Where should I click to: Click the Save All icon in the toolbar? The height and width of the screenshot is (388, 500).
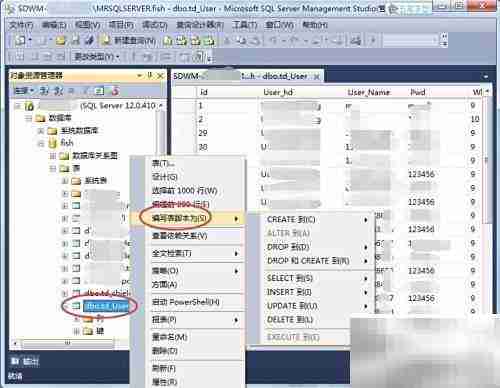click(x=89, y=41)
